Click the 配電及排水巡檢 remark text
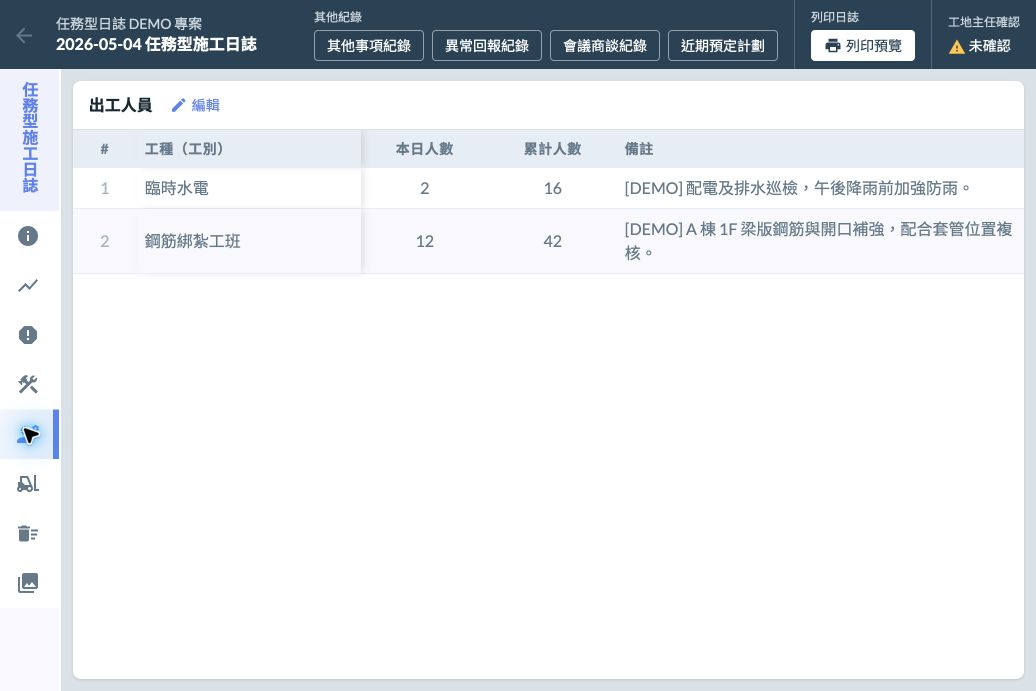 [x=798, y=188]
